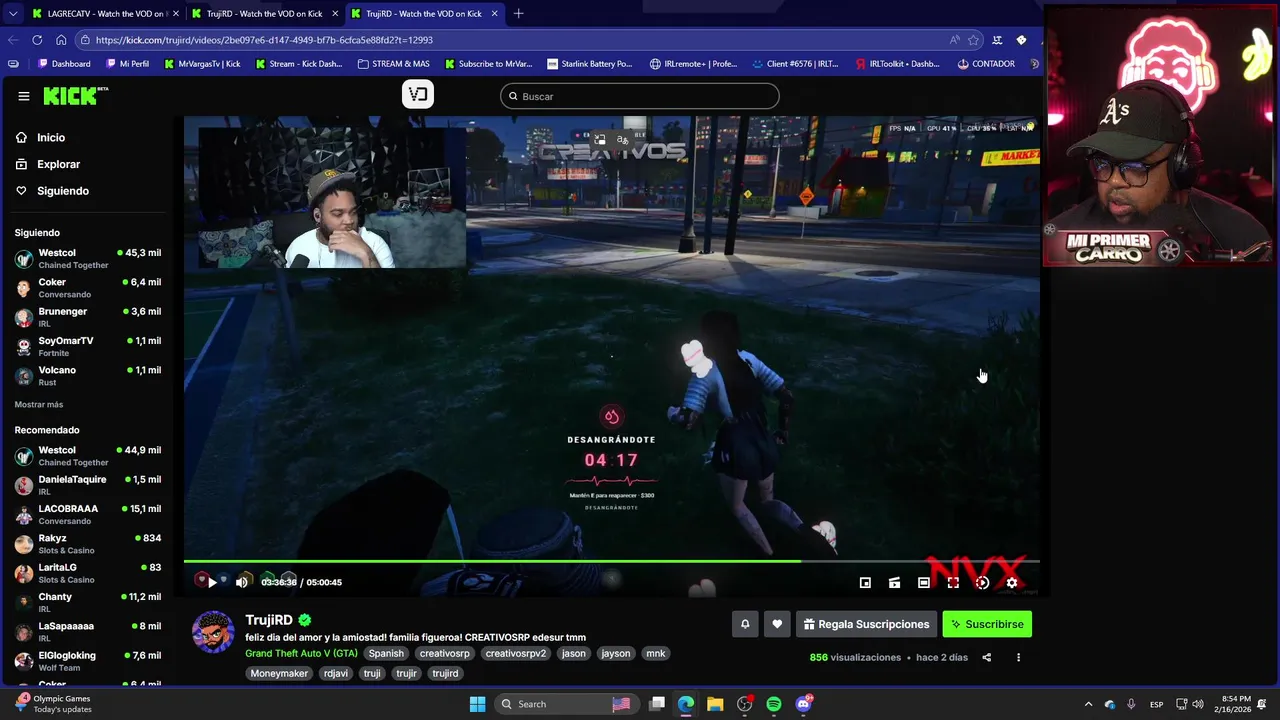Open Volcano channel in sidebar
This screenshot has height=720, width=1280.
point(88,375)
